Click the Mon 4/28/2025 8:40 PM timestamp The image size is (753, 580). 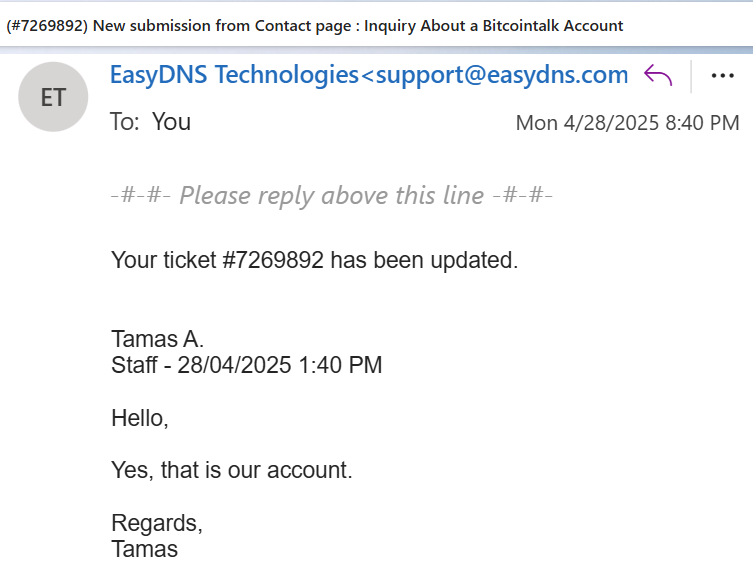click(x=627, y=123)
